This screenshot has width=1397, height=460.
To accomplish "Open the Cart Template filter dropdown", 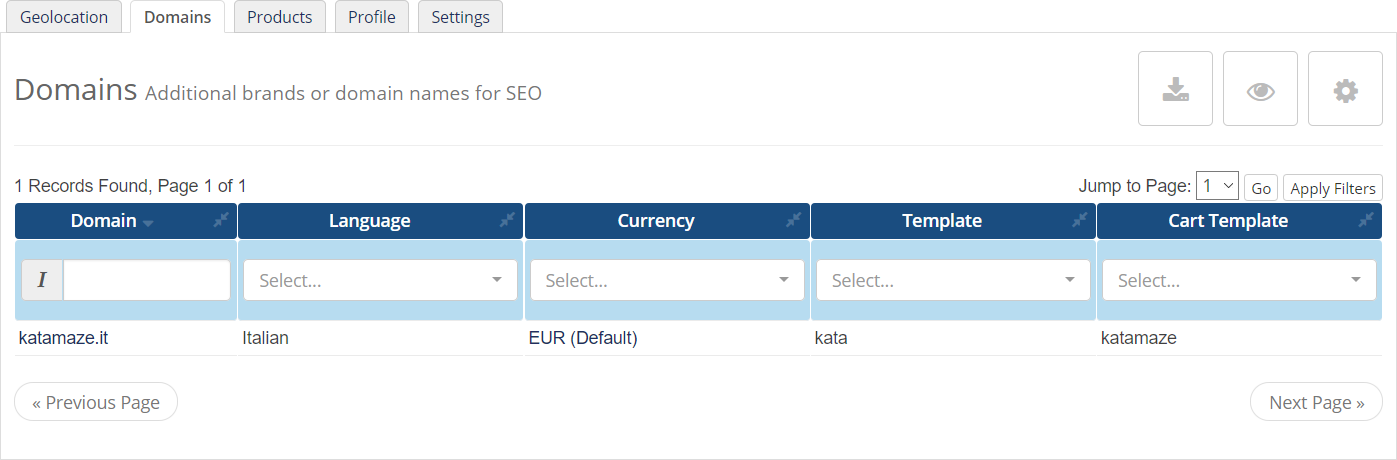I will point(1239,280).
